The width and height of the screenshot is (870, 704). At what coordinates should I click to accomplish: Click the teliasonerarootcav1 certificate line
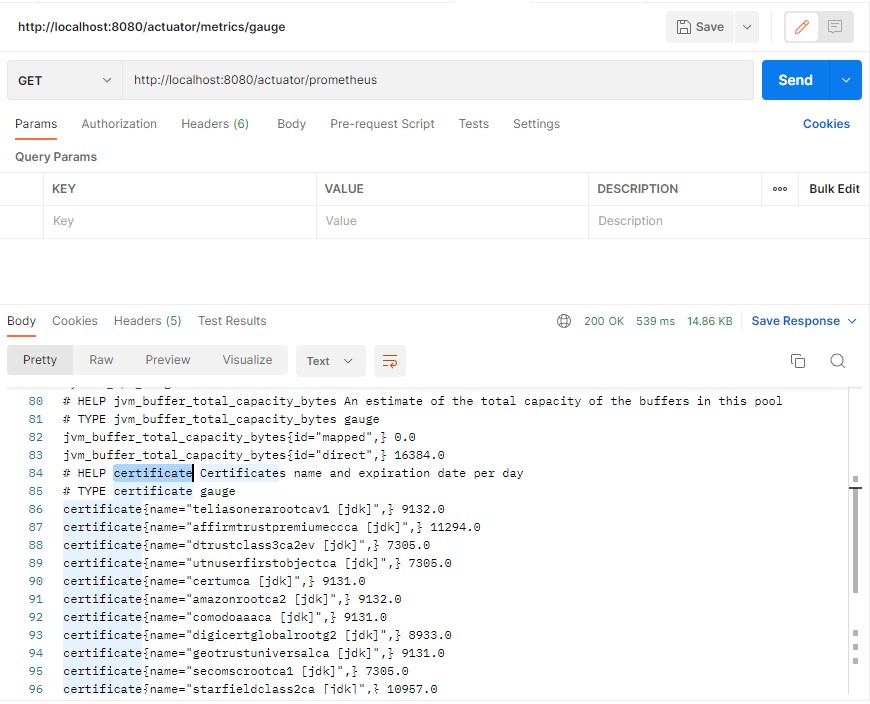click(254, 509)
